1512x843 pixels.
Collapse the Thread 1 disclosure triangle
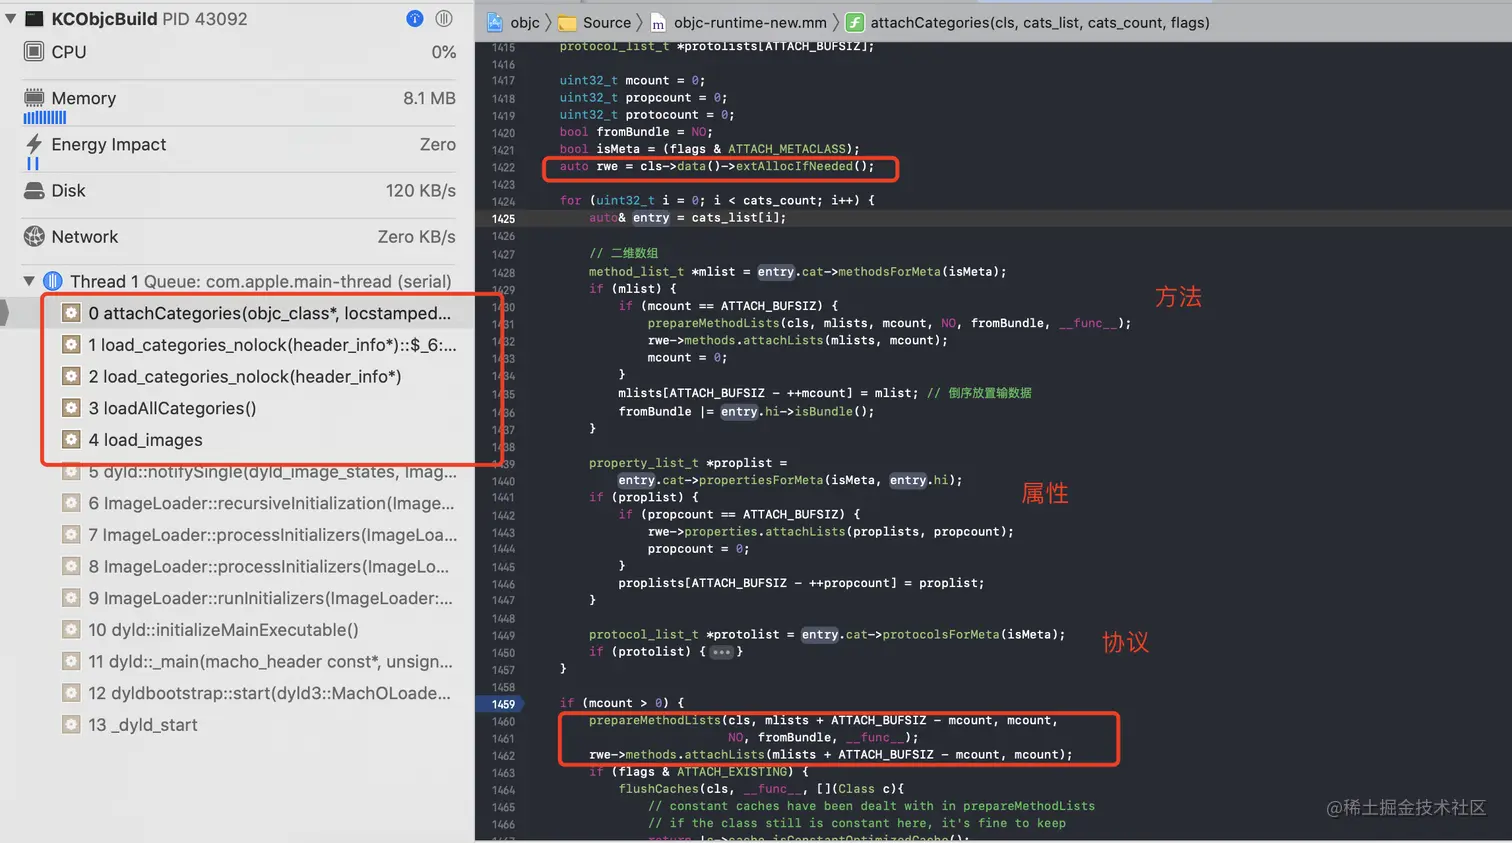pyautogui.click(x=29, y=281)
